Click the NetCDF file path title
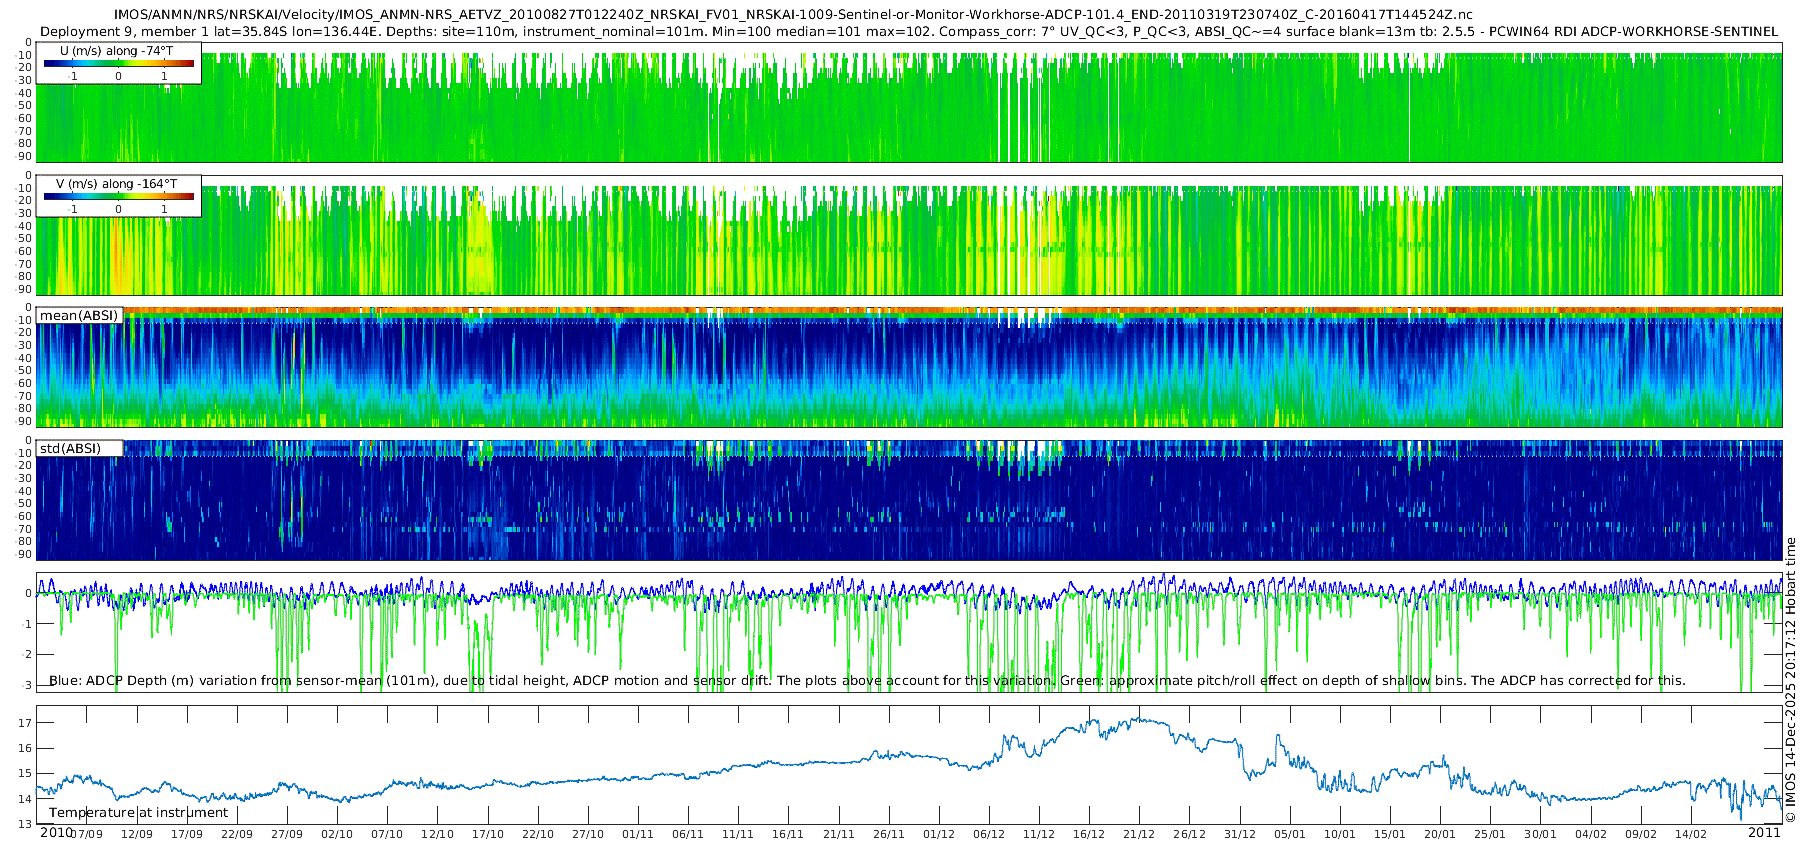 793,15
